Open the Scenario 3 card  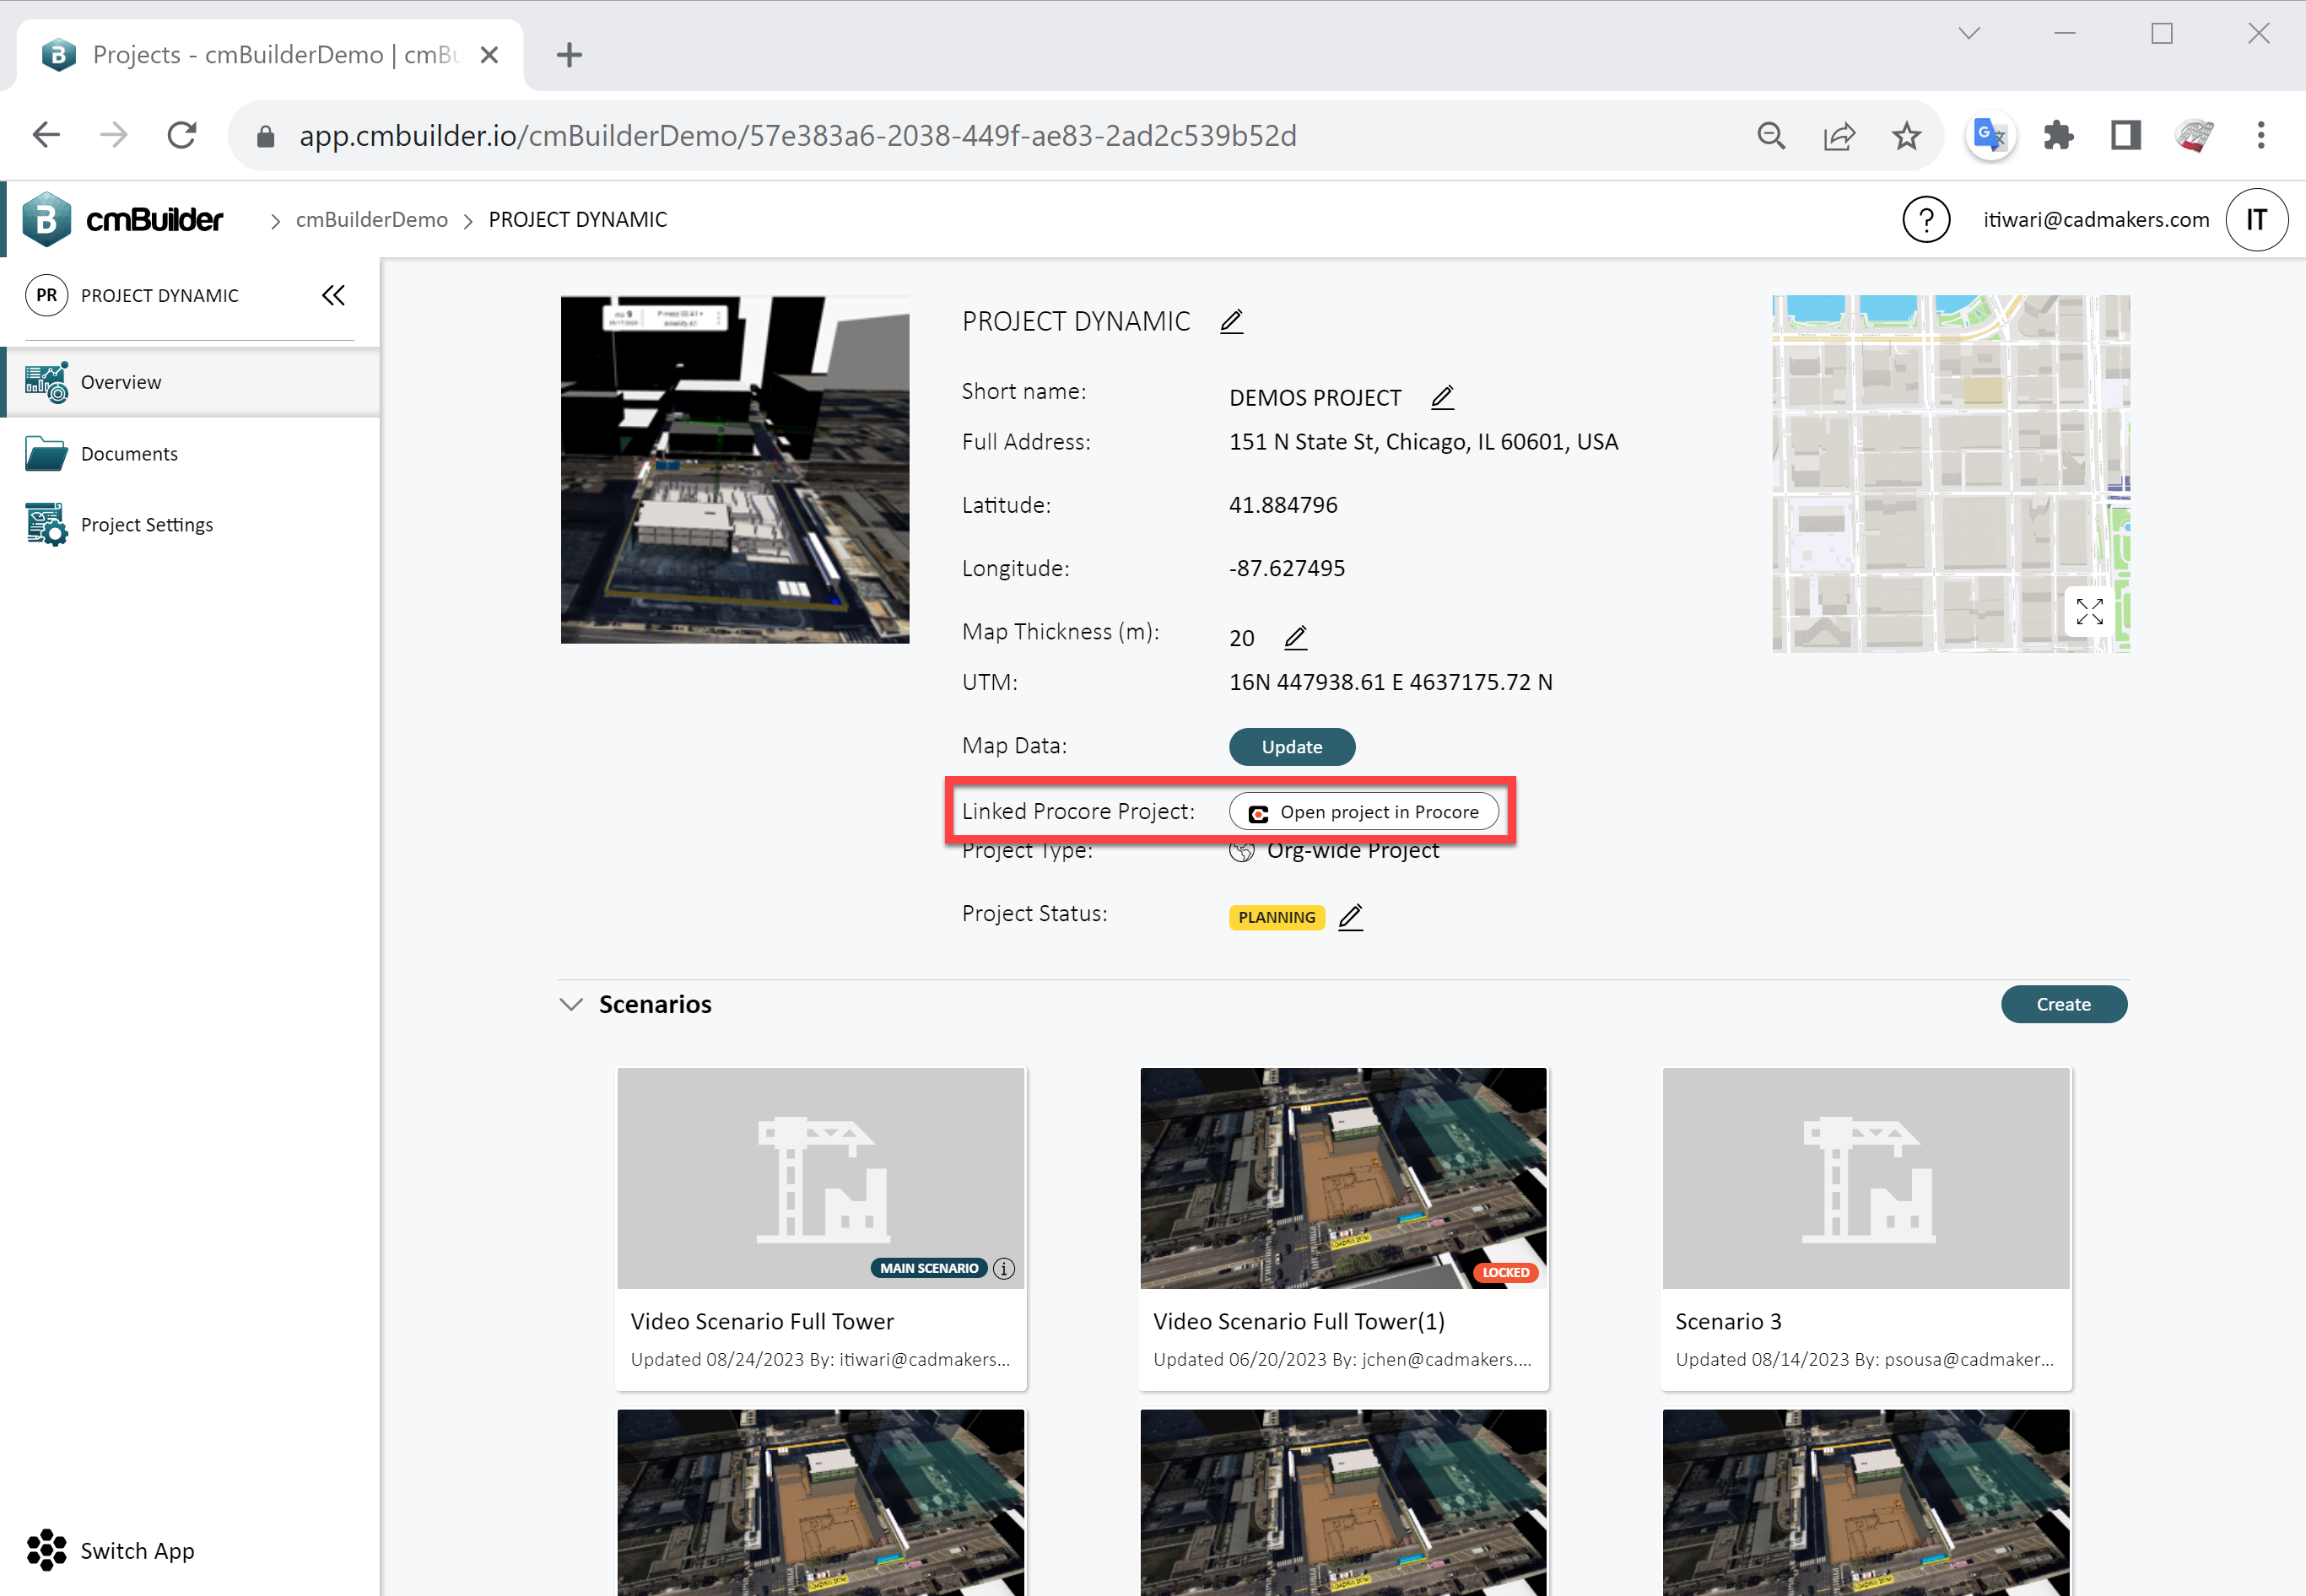[x=1865, y=1228]
